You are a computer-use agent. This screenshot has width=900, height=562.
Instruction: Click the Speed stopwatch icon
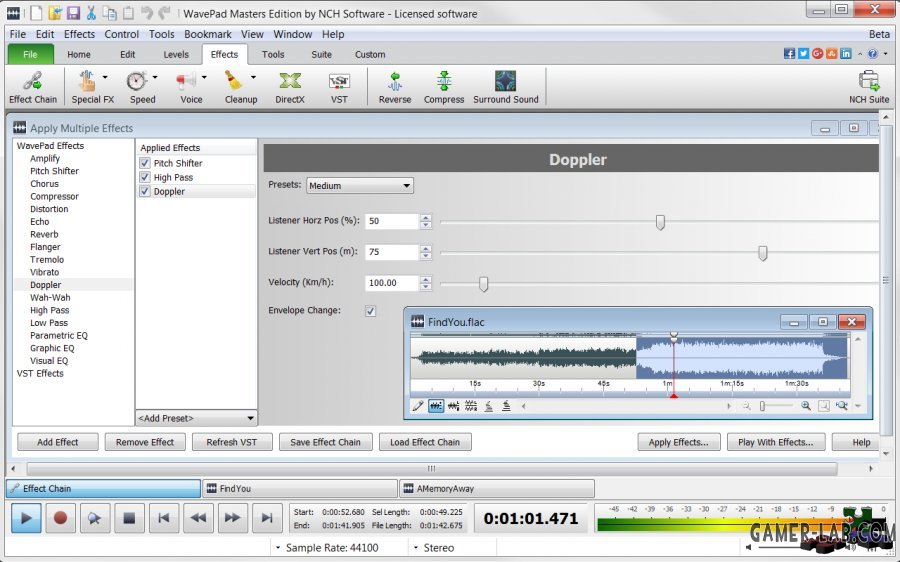point(137,81)
